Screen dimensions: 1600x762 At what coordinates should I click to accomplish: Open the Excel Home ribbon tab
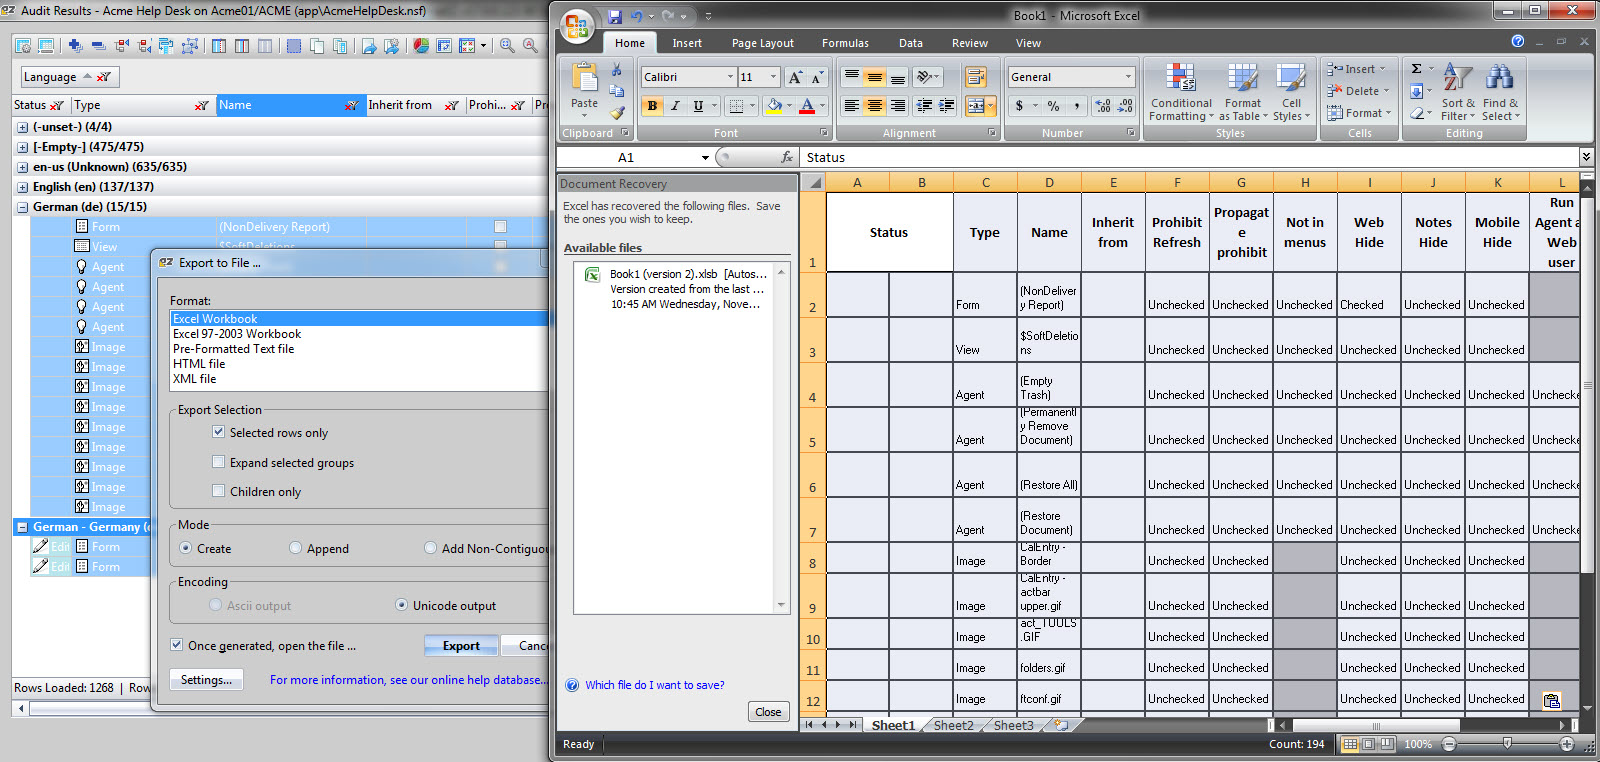coord(630,43)
